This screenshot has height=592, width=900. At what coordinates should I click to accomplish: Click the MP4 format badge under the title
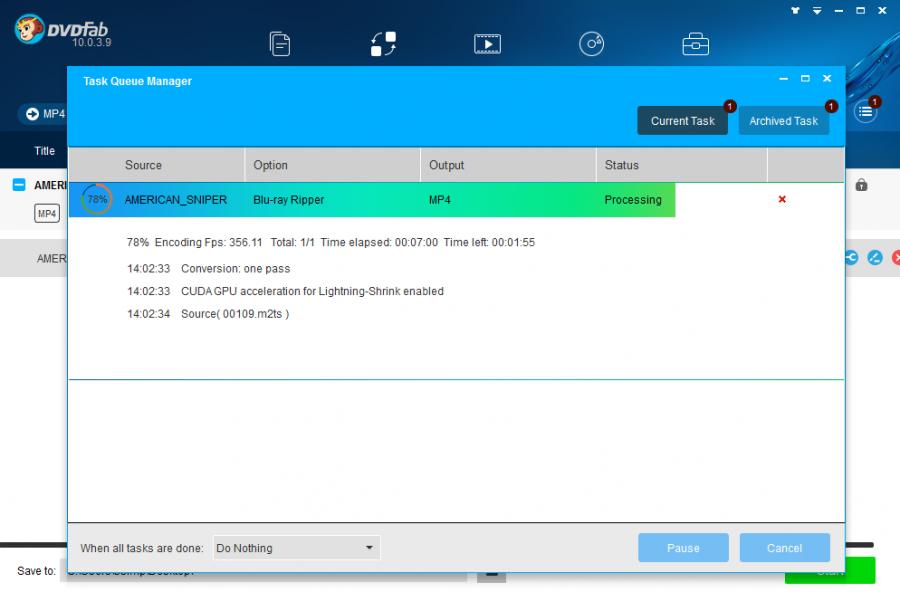[x=47, y=214]
